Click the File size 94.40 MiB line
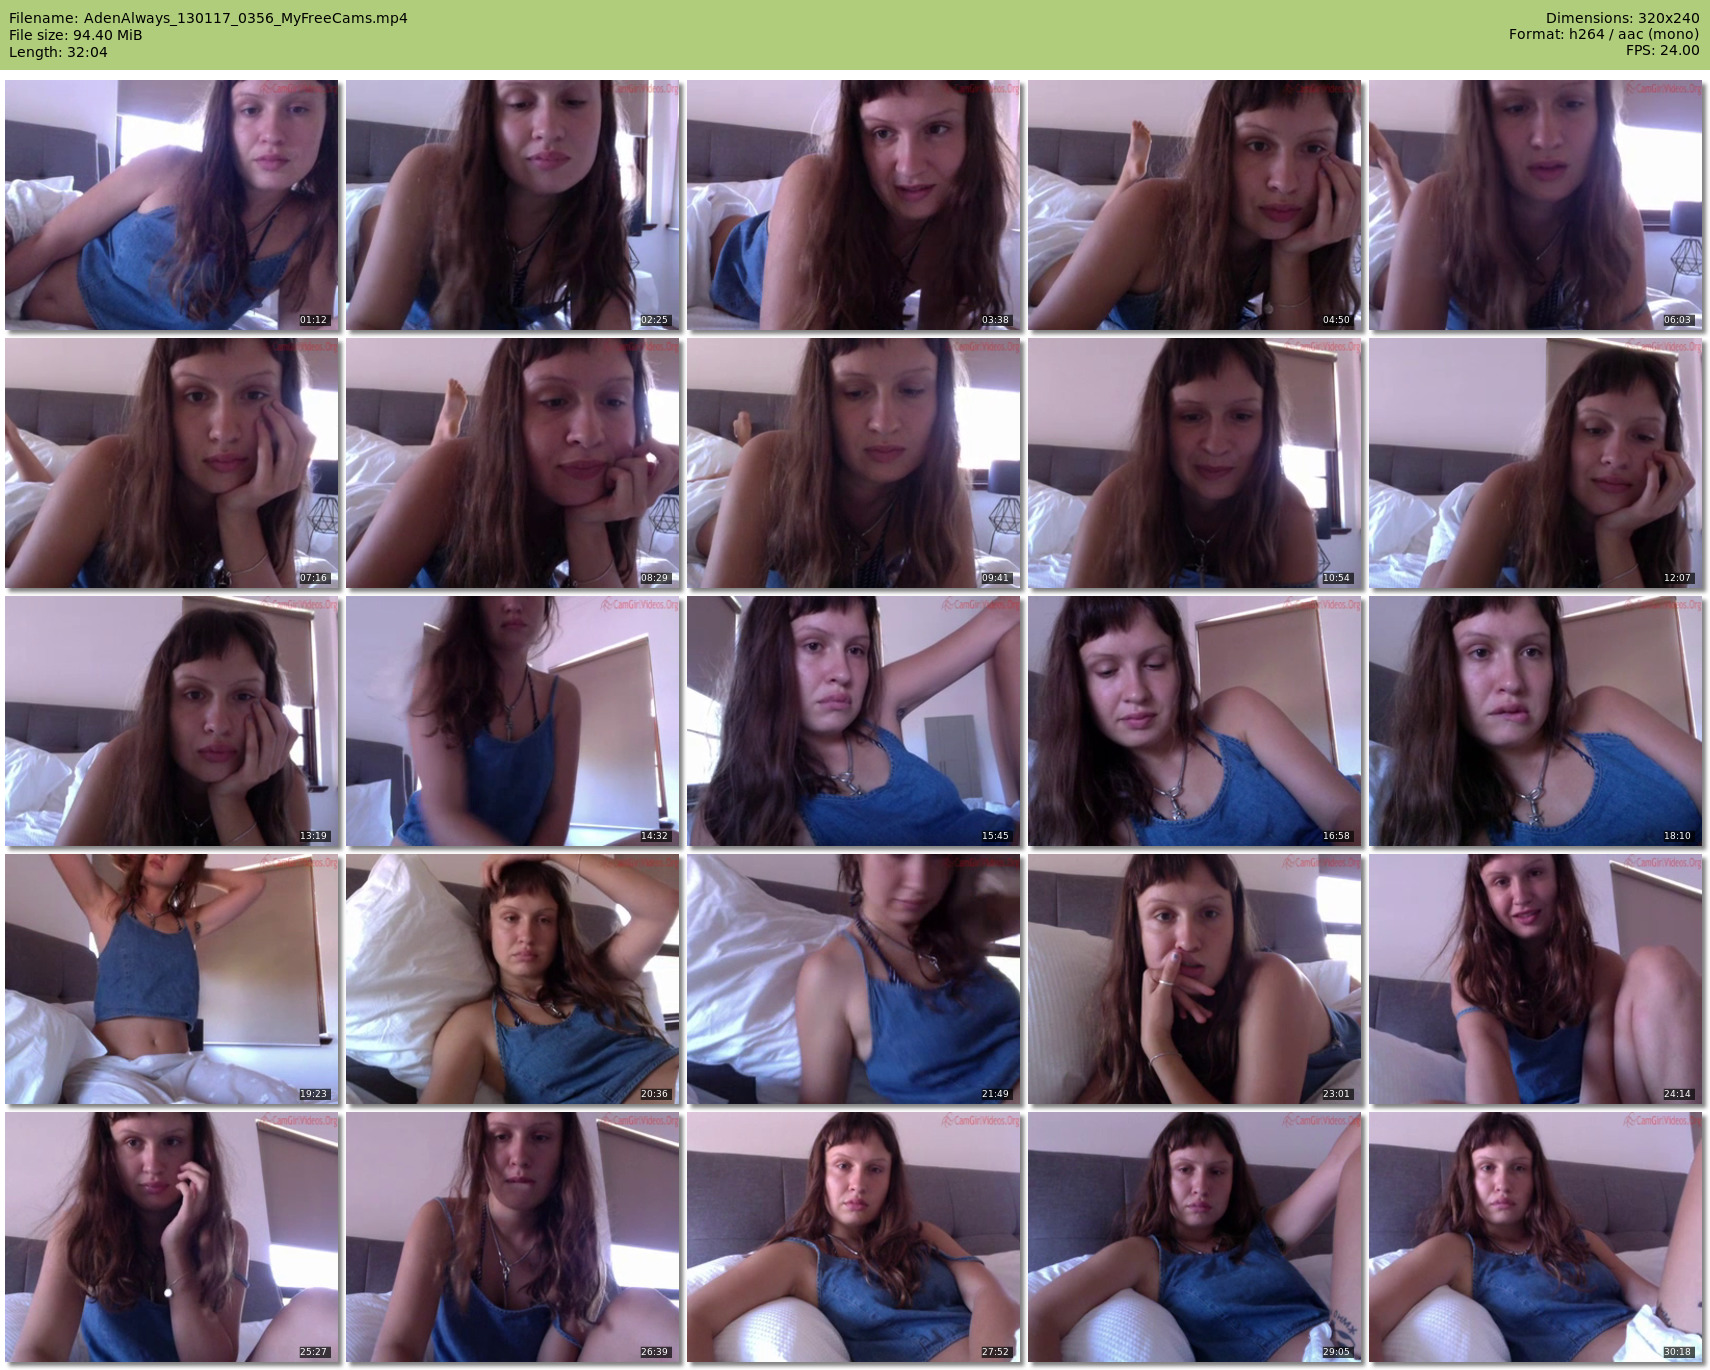The width and height of the screenshot is (1710, 1370). 76,35
